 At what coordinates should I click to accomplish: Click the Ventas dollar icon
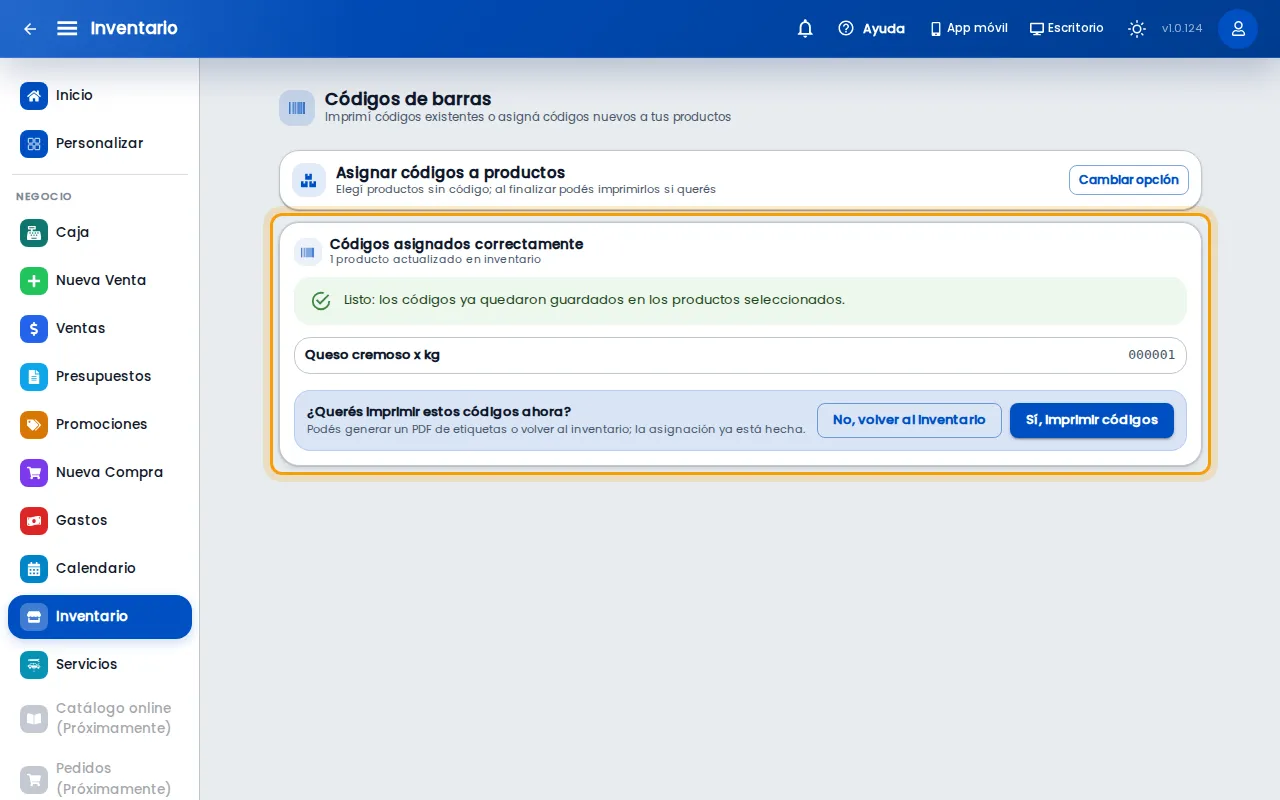coord(34,328)
